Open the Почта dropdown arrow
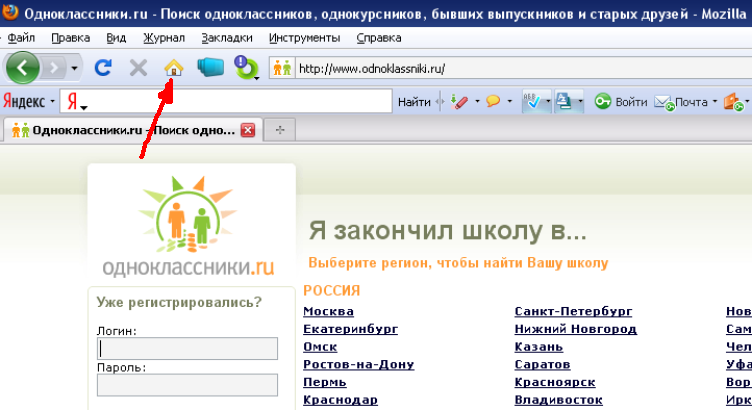The image size is (752, 410). point(715,102)
